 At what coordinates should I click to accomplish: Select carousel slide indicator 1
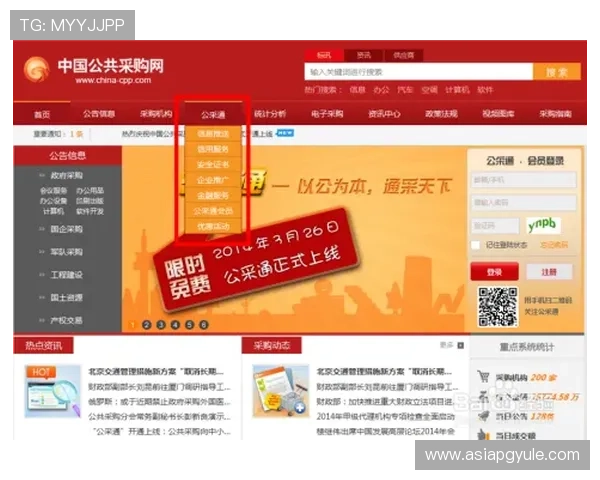[x=132, y=325]
